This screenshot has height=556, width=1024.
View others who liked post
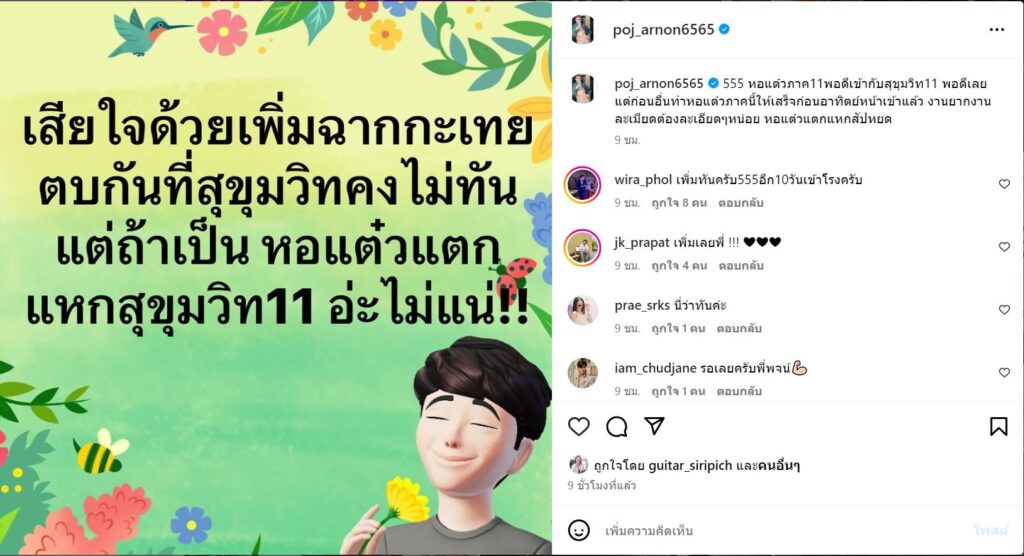[779, 466]
